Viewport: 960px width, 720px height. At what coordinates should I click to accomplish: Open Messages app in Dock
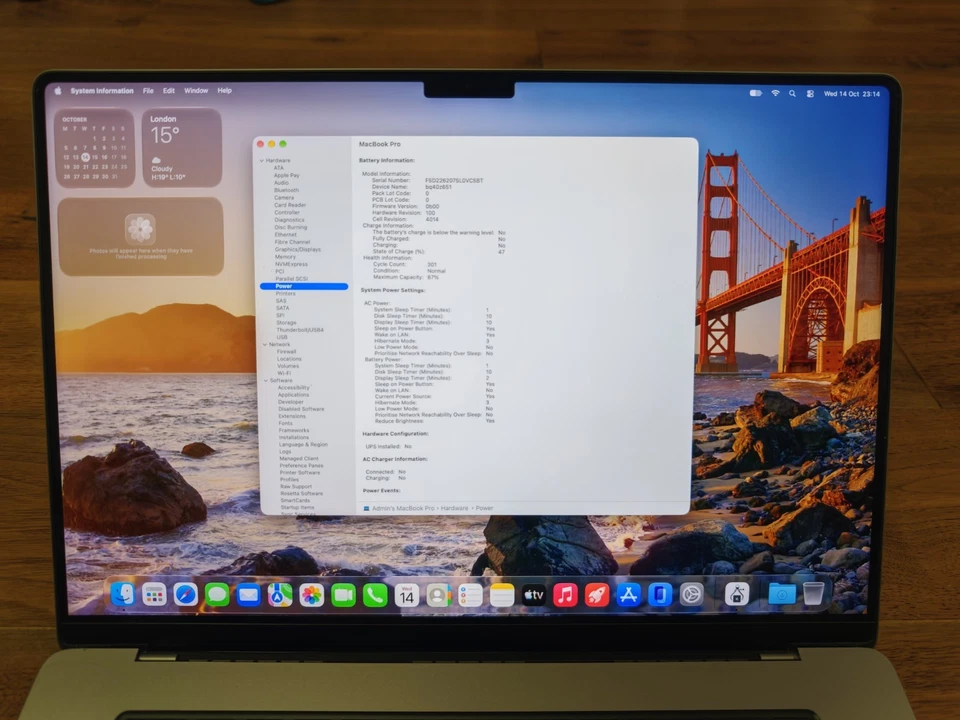(217, 594)
